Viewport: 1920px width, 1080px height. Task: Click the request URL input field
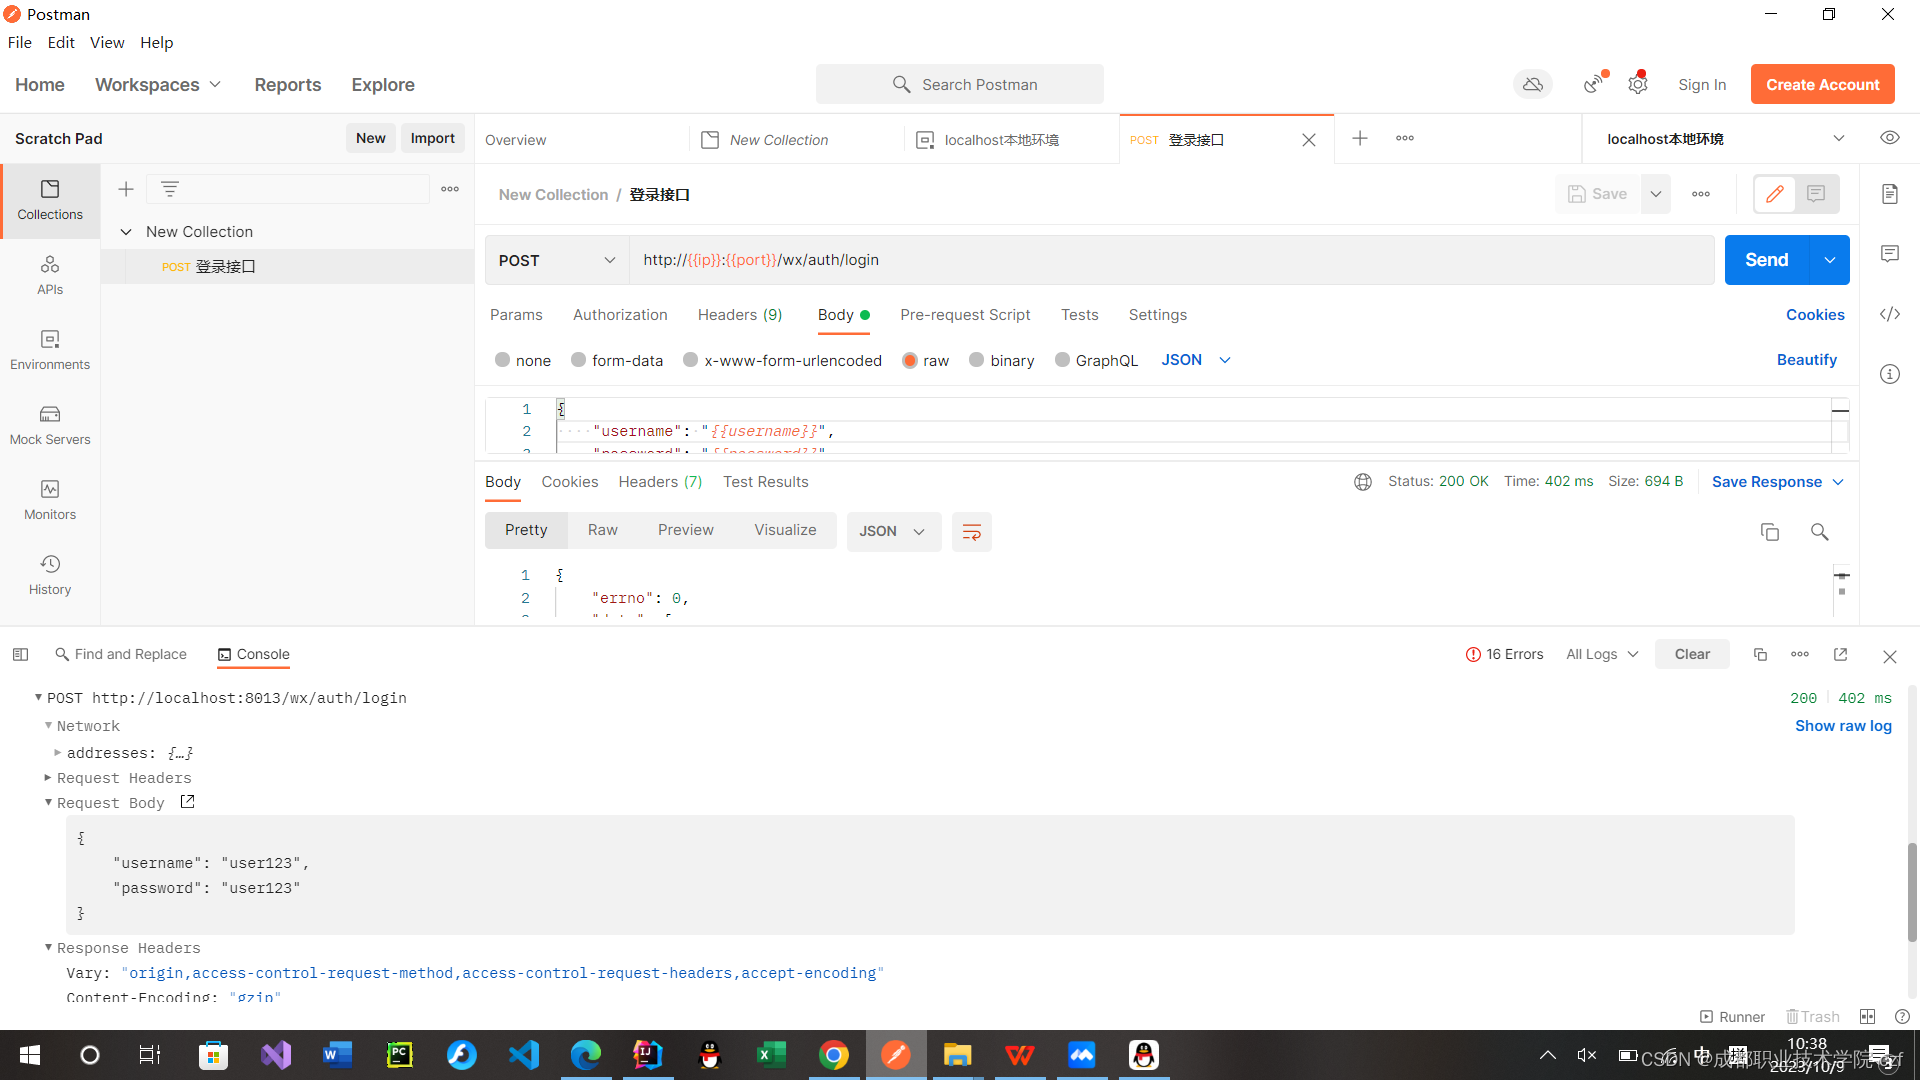point(1170,260)
